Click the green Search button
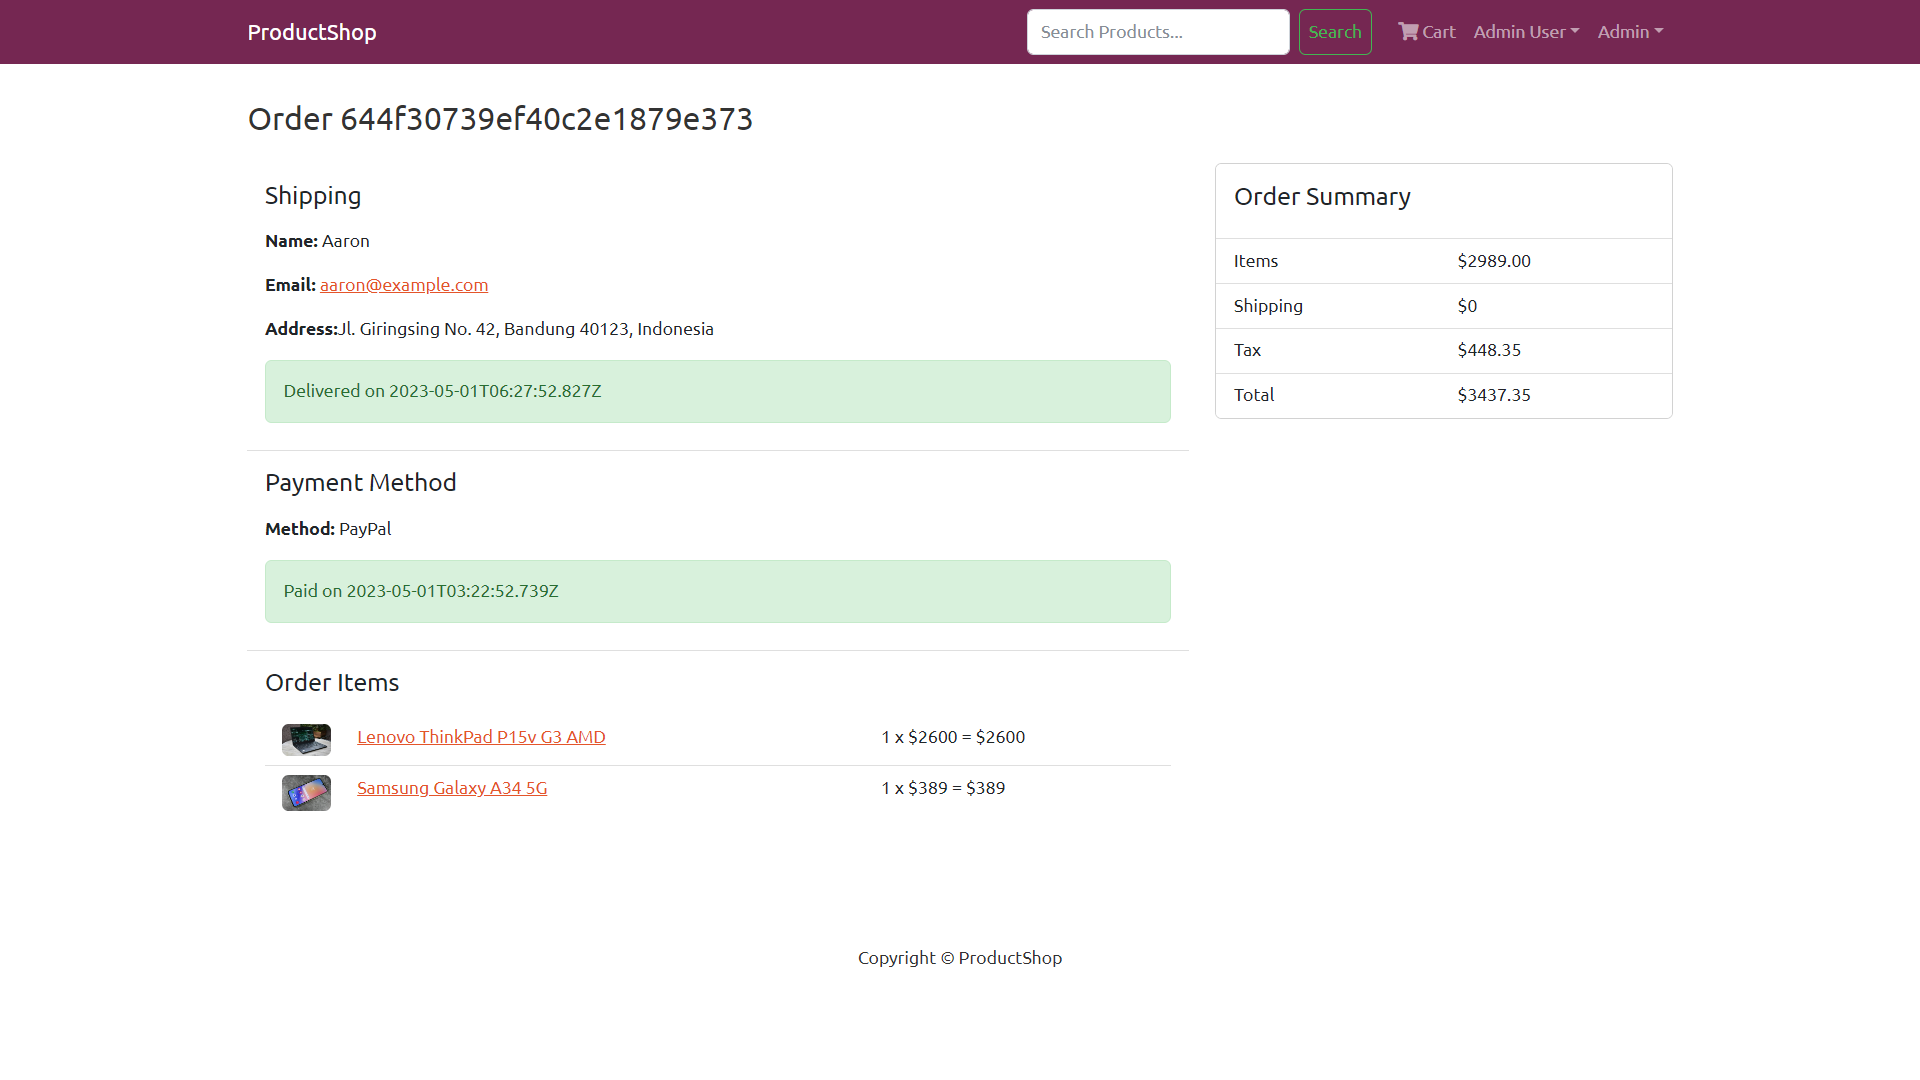 pyautogui.click(x=1335, y=32)
